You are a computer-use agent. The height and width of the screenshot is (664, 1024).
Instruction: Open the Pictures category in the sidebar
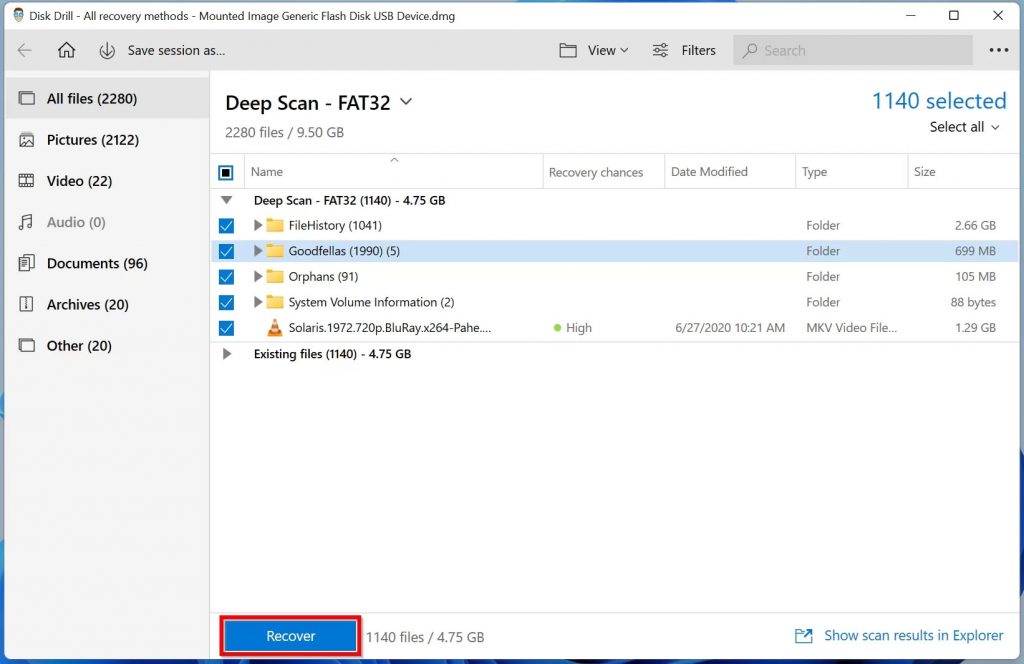(75, 139)
